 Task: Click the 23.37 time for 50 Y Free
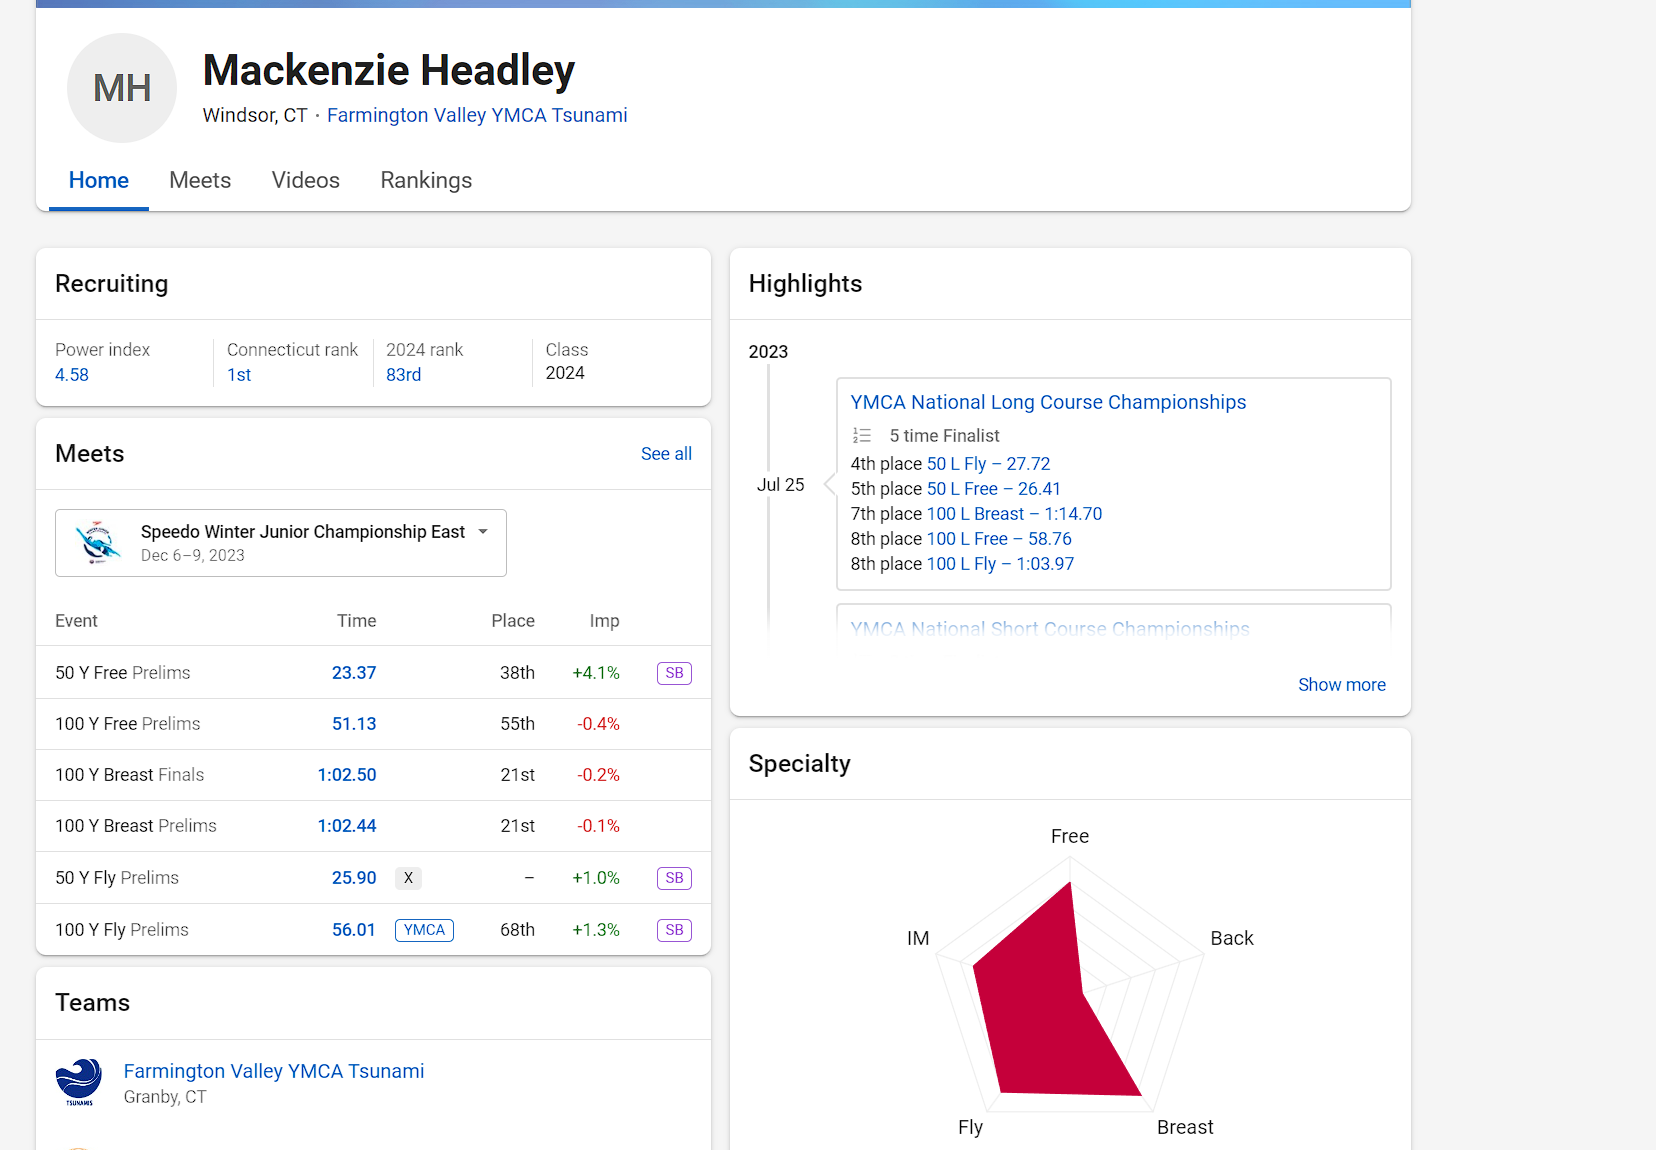click(354, 673)
